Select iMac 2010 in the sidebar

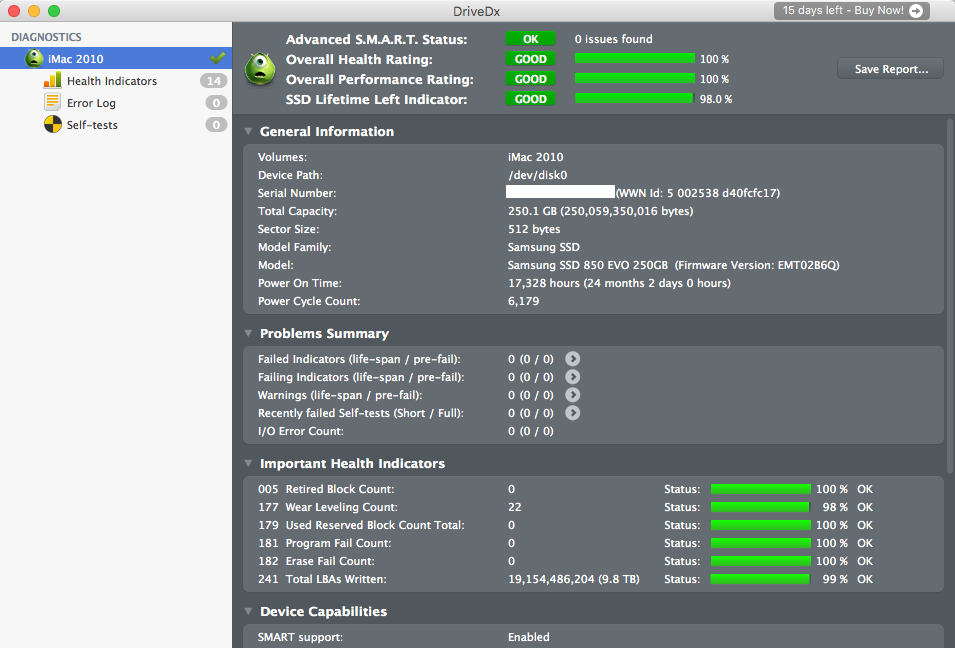(x=116, y=58)
